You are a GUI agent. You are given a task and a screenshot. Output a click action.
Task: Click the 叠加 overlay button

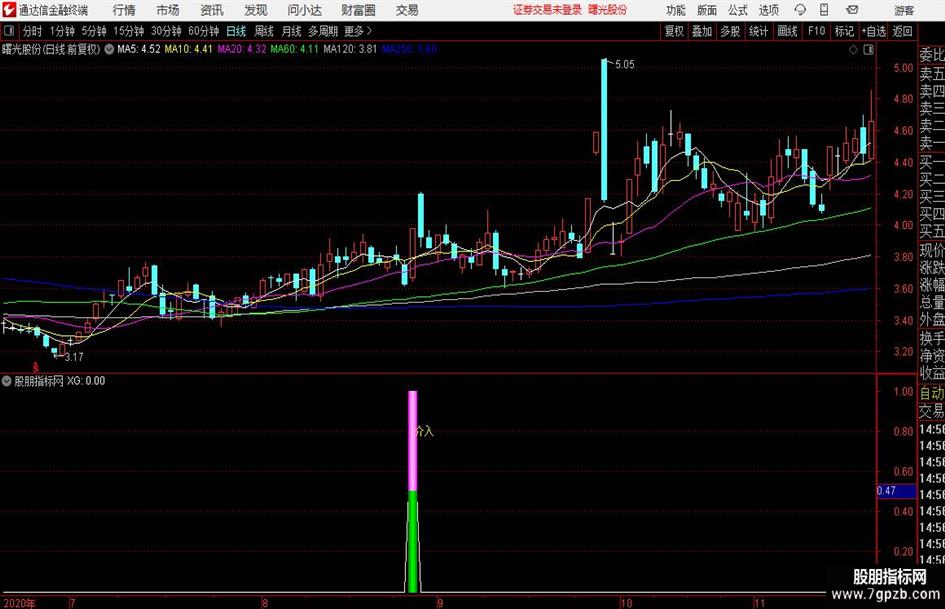click(x=702, y=31)
